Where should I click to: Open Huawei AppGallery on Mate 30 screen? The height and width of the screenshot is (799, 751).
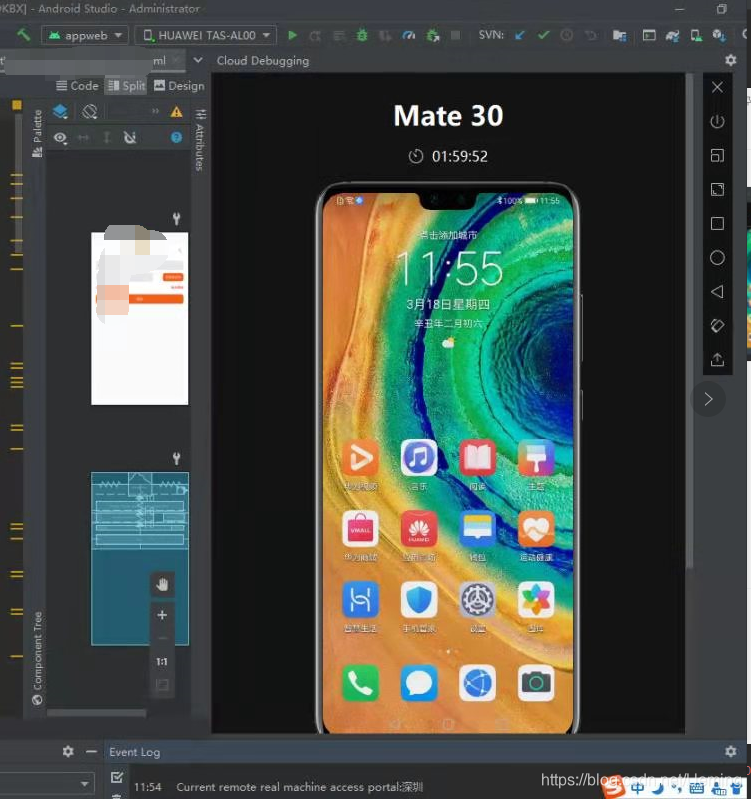point(419,528)
